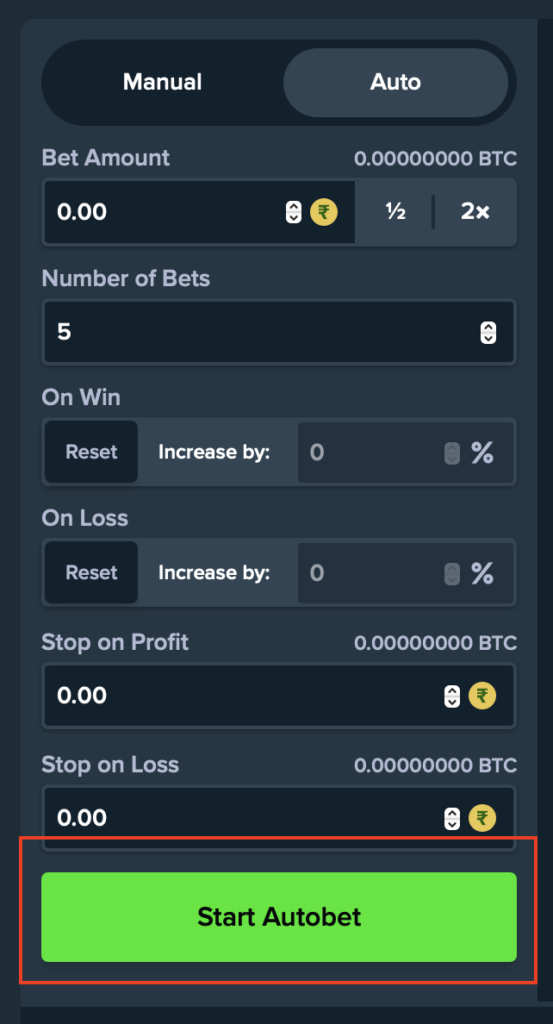Focus the Number of Bets field

pyautogui.click(x=279, y=332)
